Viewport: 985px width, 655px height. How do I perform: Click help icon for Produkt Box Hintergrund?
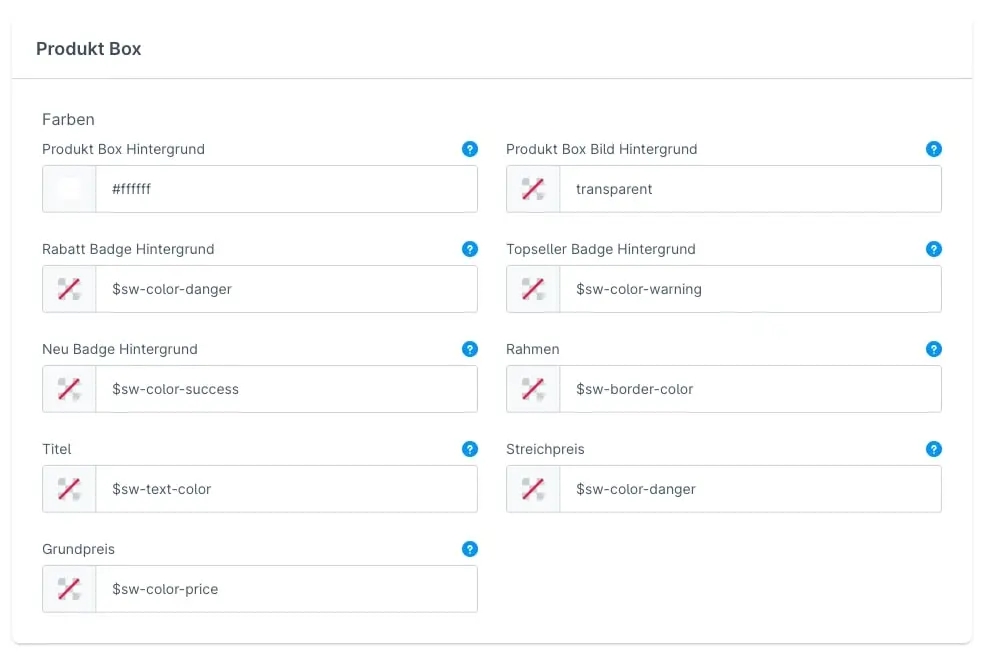(x=470, y=149)
